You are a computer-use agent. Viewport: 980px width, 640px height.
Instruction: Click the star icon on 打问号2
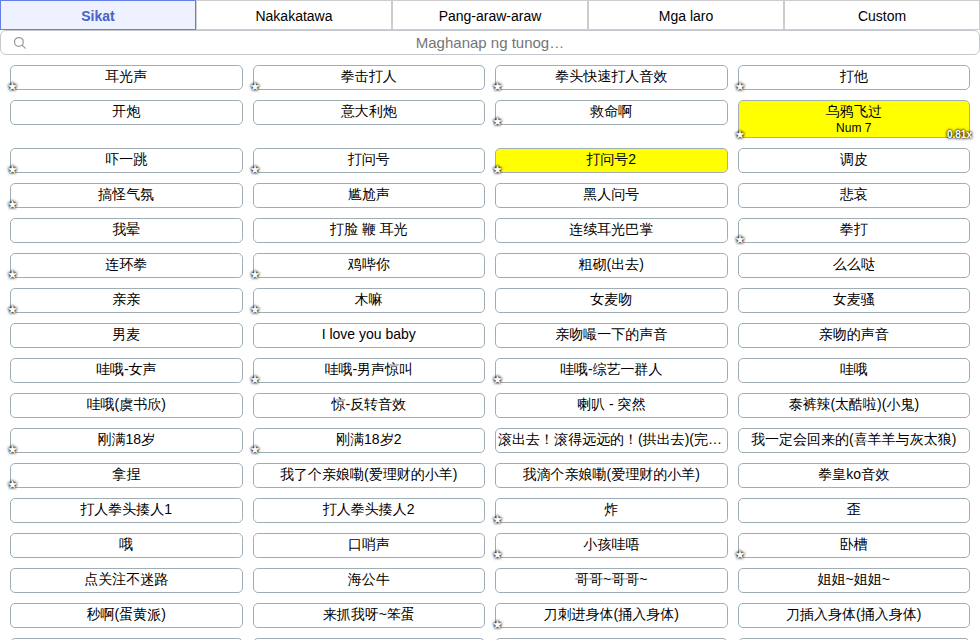pyautogui.click(x=498, y=170)
